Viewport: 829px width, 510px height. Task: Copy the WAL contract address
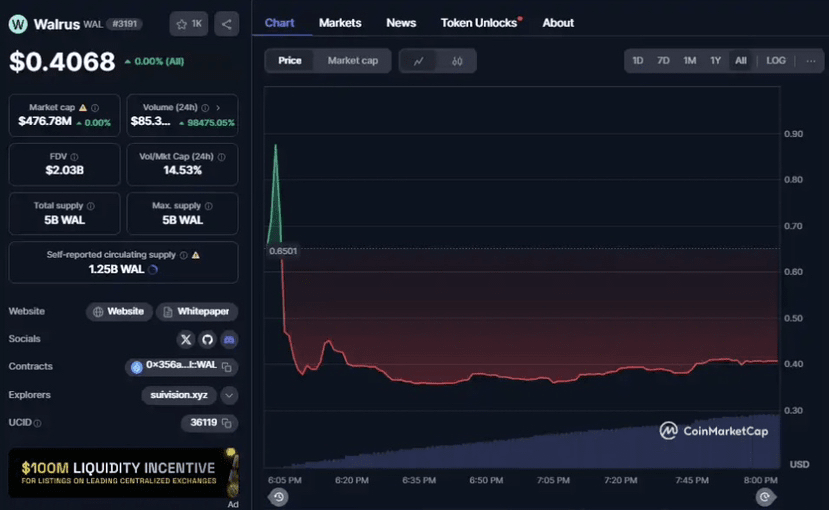tap(227, 367)
